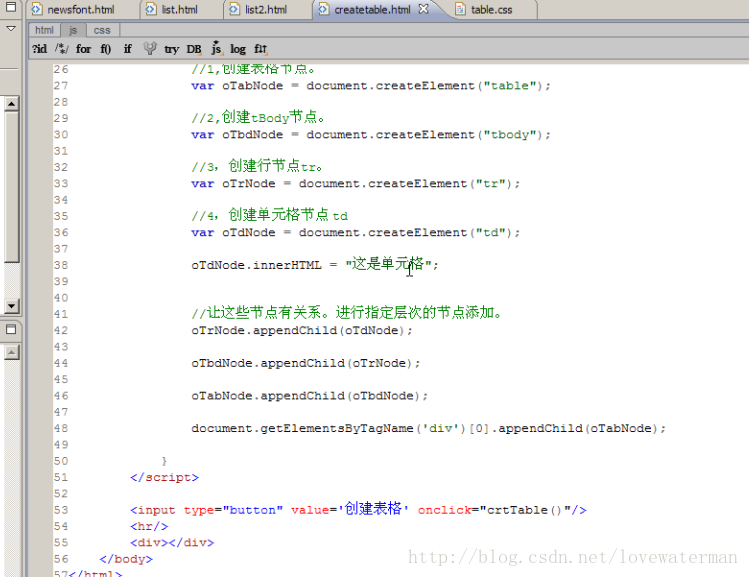Click line number 38 in gutter

pos(61,265)
